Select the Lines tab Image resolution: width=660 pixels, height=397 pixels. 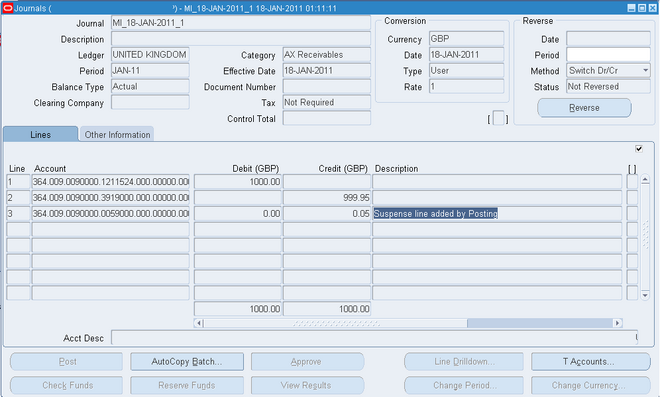click(x=40, y=134)
